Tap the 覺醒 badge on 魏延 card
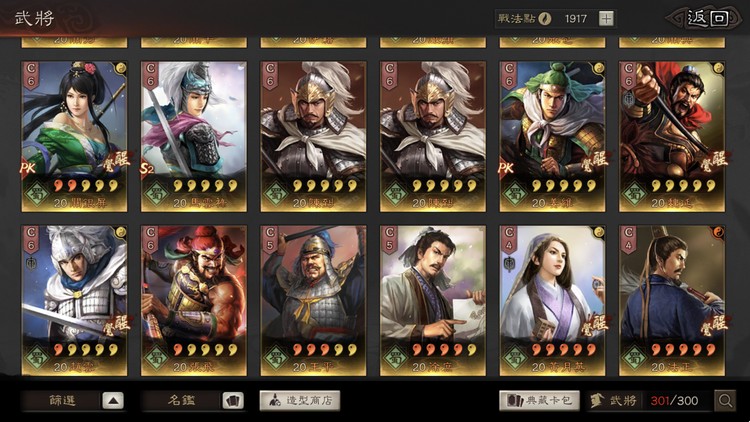 [x=714, y=161]
